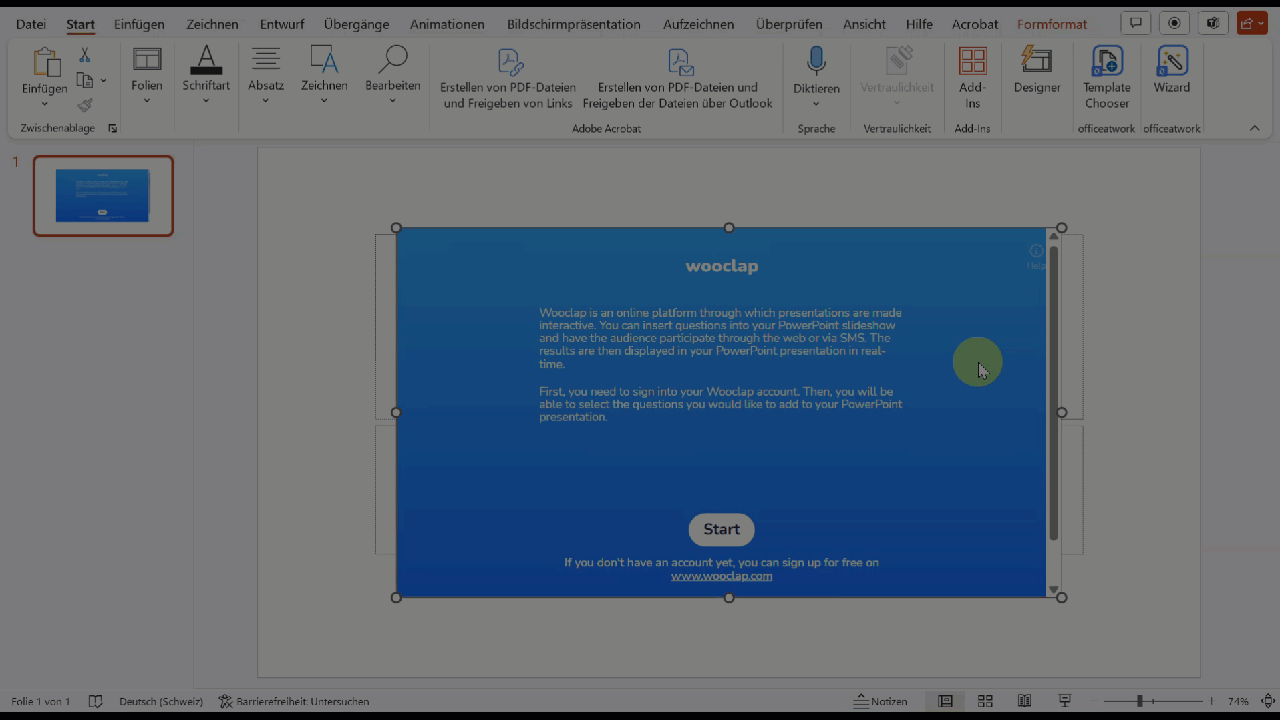Open the Absatz paragraph group
This screenshot has height=720, width=1280.
pyautogui.click(x=266, y=75)
